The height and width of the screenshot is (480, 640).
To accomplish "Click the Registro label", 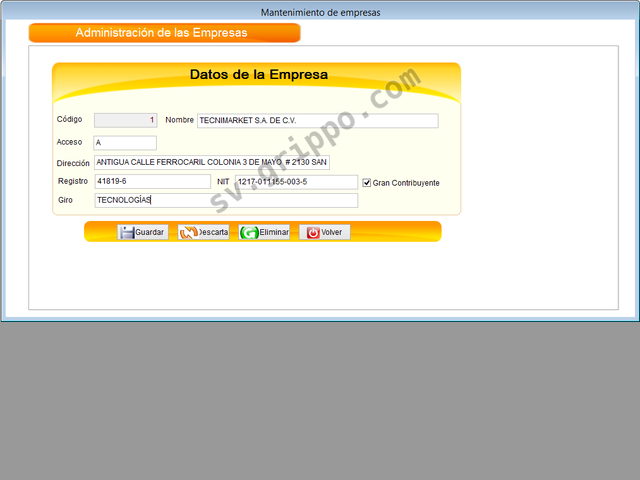I will point(73,181).
